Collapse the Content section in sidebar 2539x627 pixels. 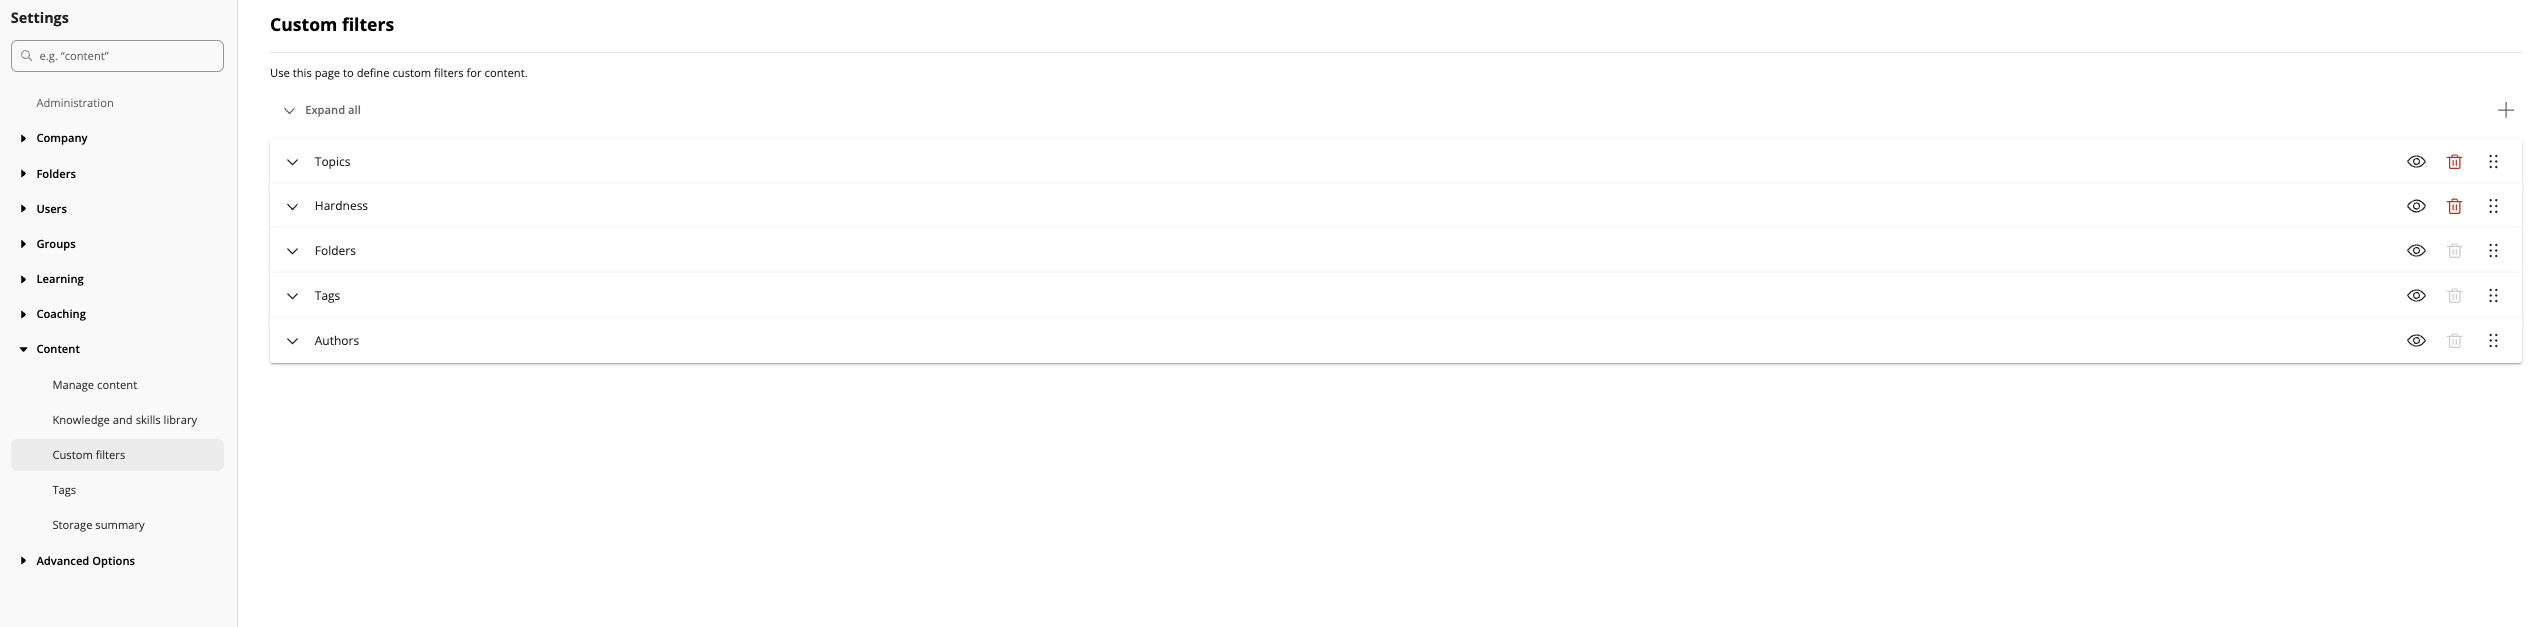point(24,349)
